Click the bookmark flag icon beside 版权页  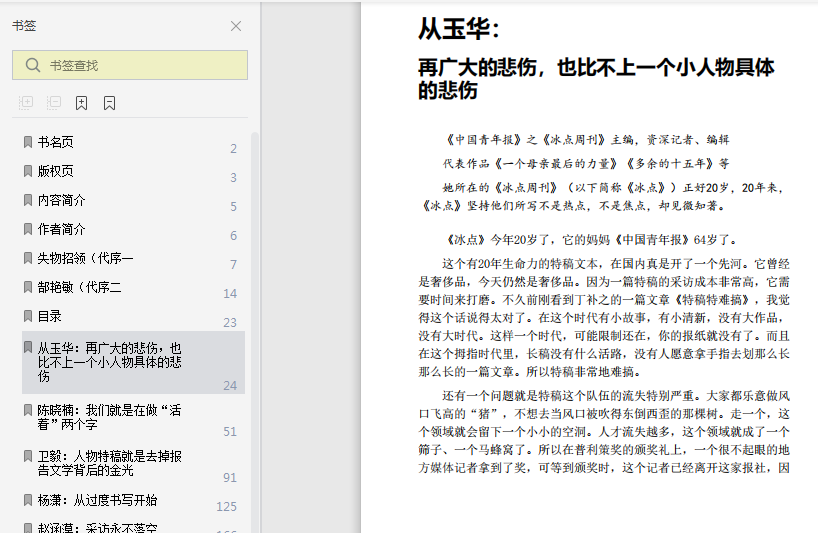point(28,171)
